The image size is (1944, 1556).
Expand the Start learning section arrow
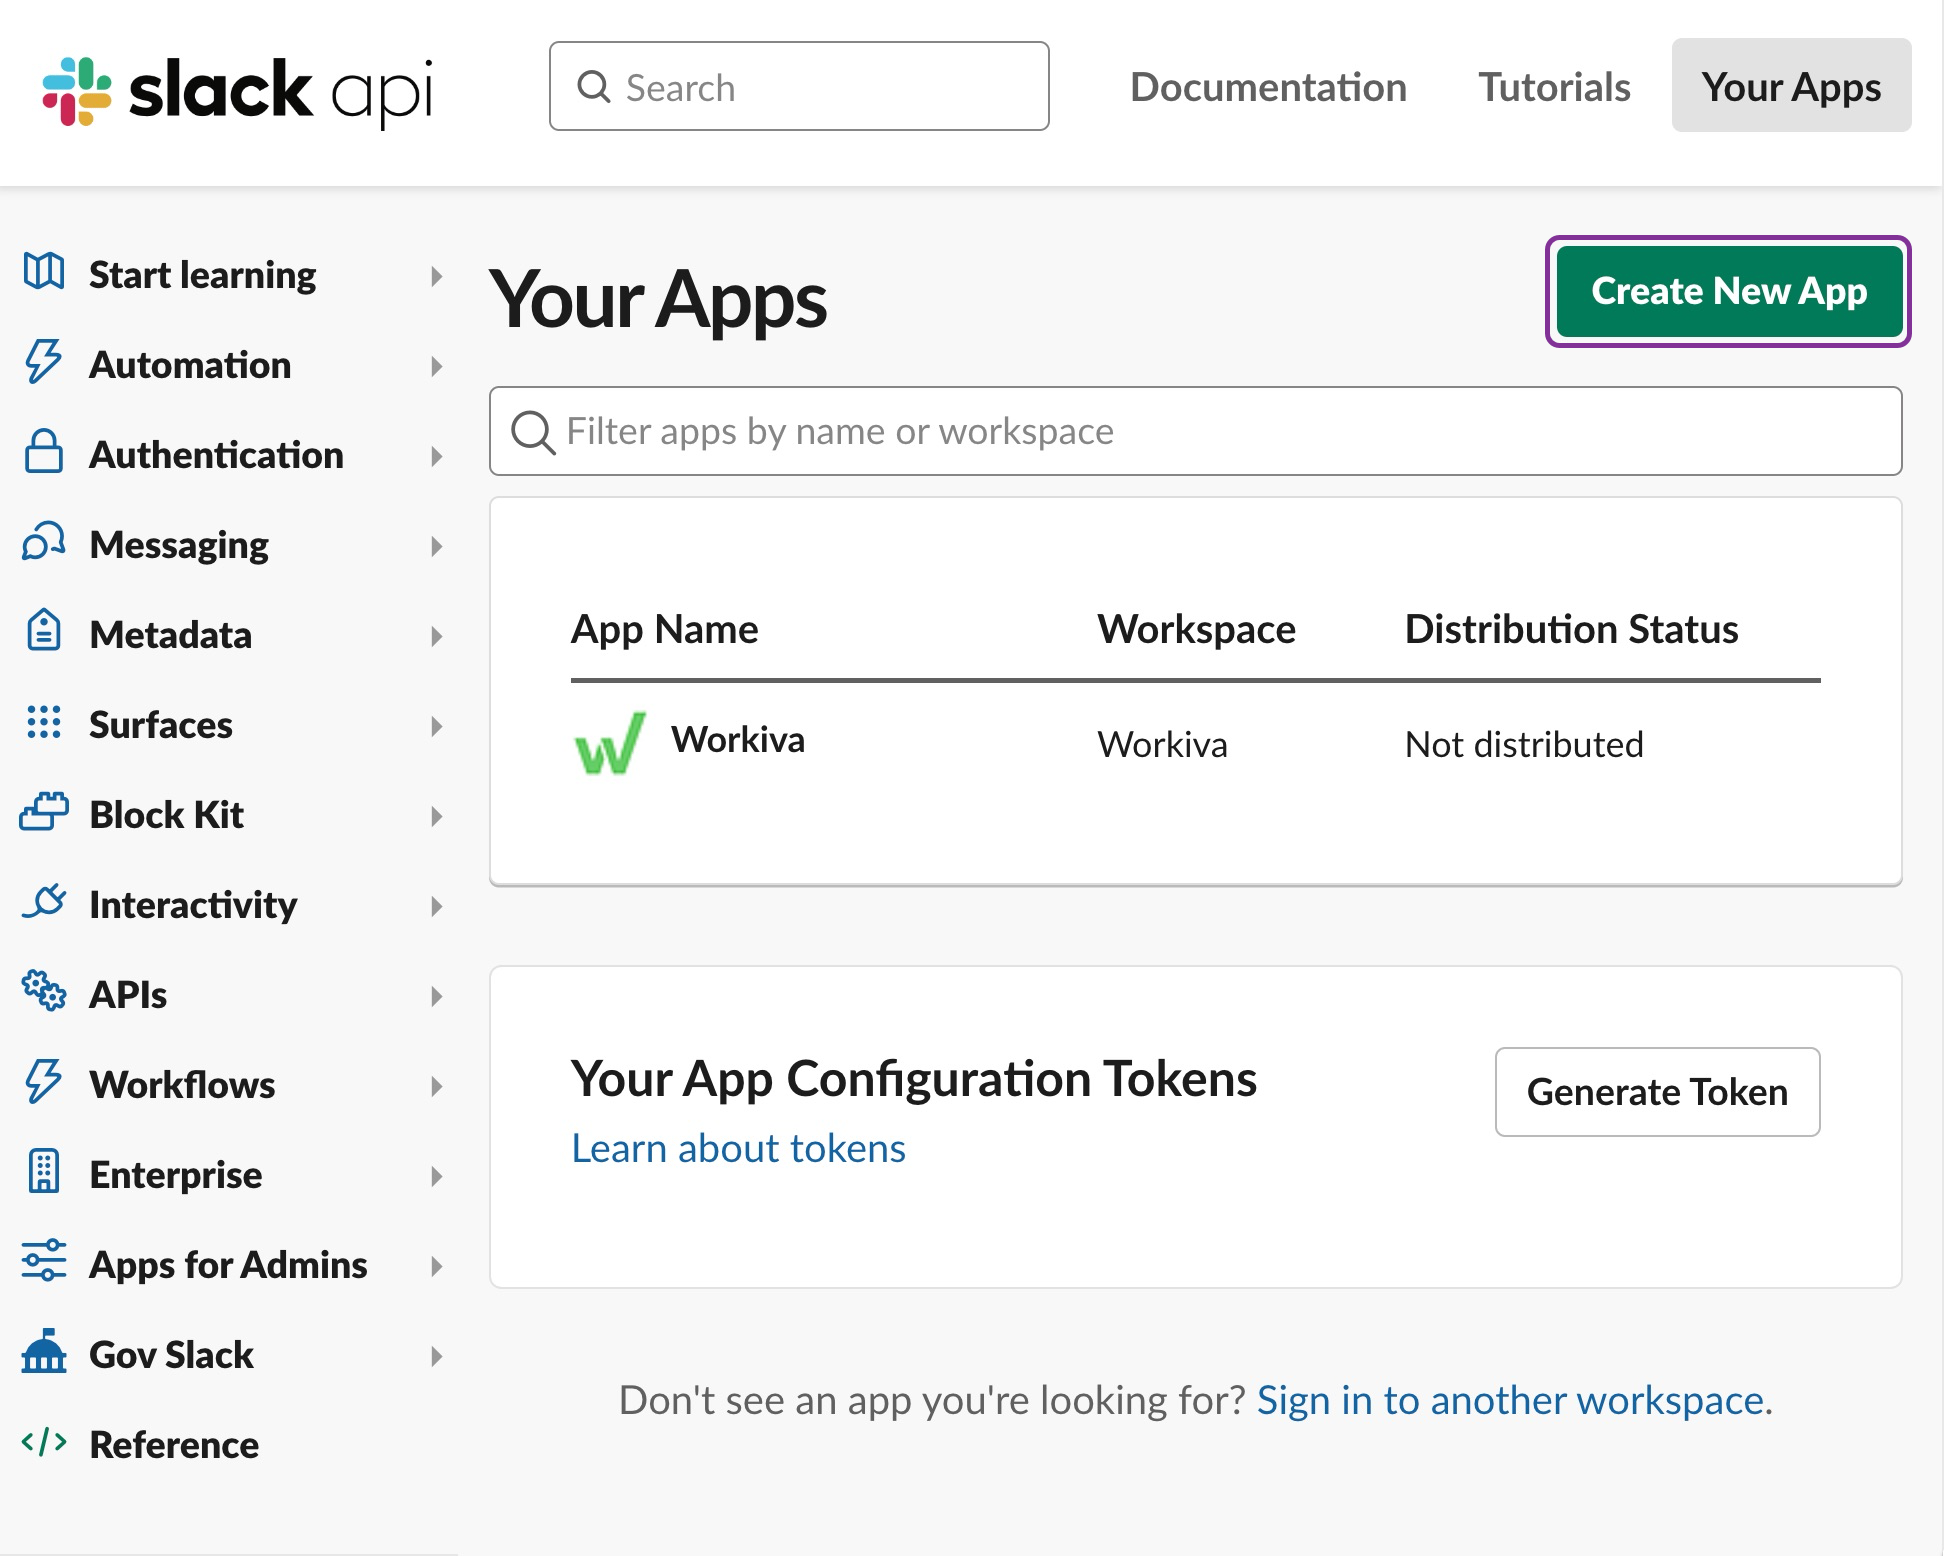point(436,276)
